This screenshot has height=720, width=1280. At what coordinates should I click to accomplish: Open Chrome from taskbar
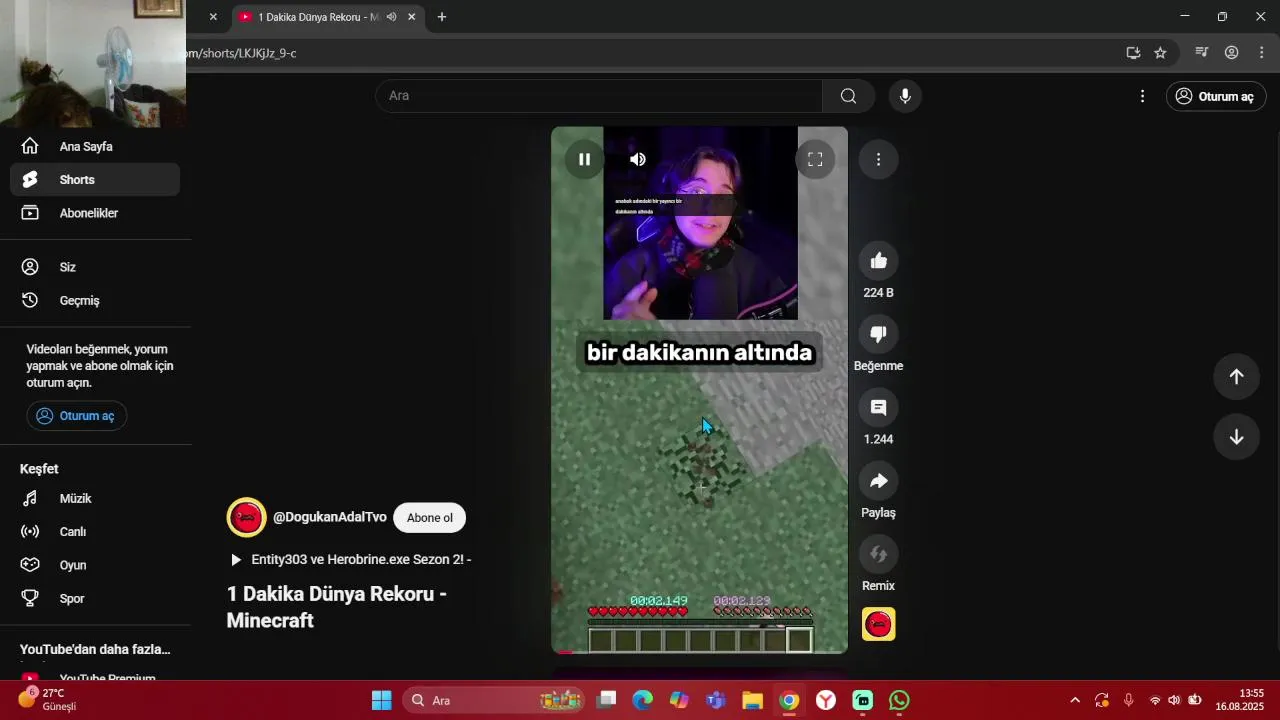pyautogui.click(x=789, y=700)
